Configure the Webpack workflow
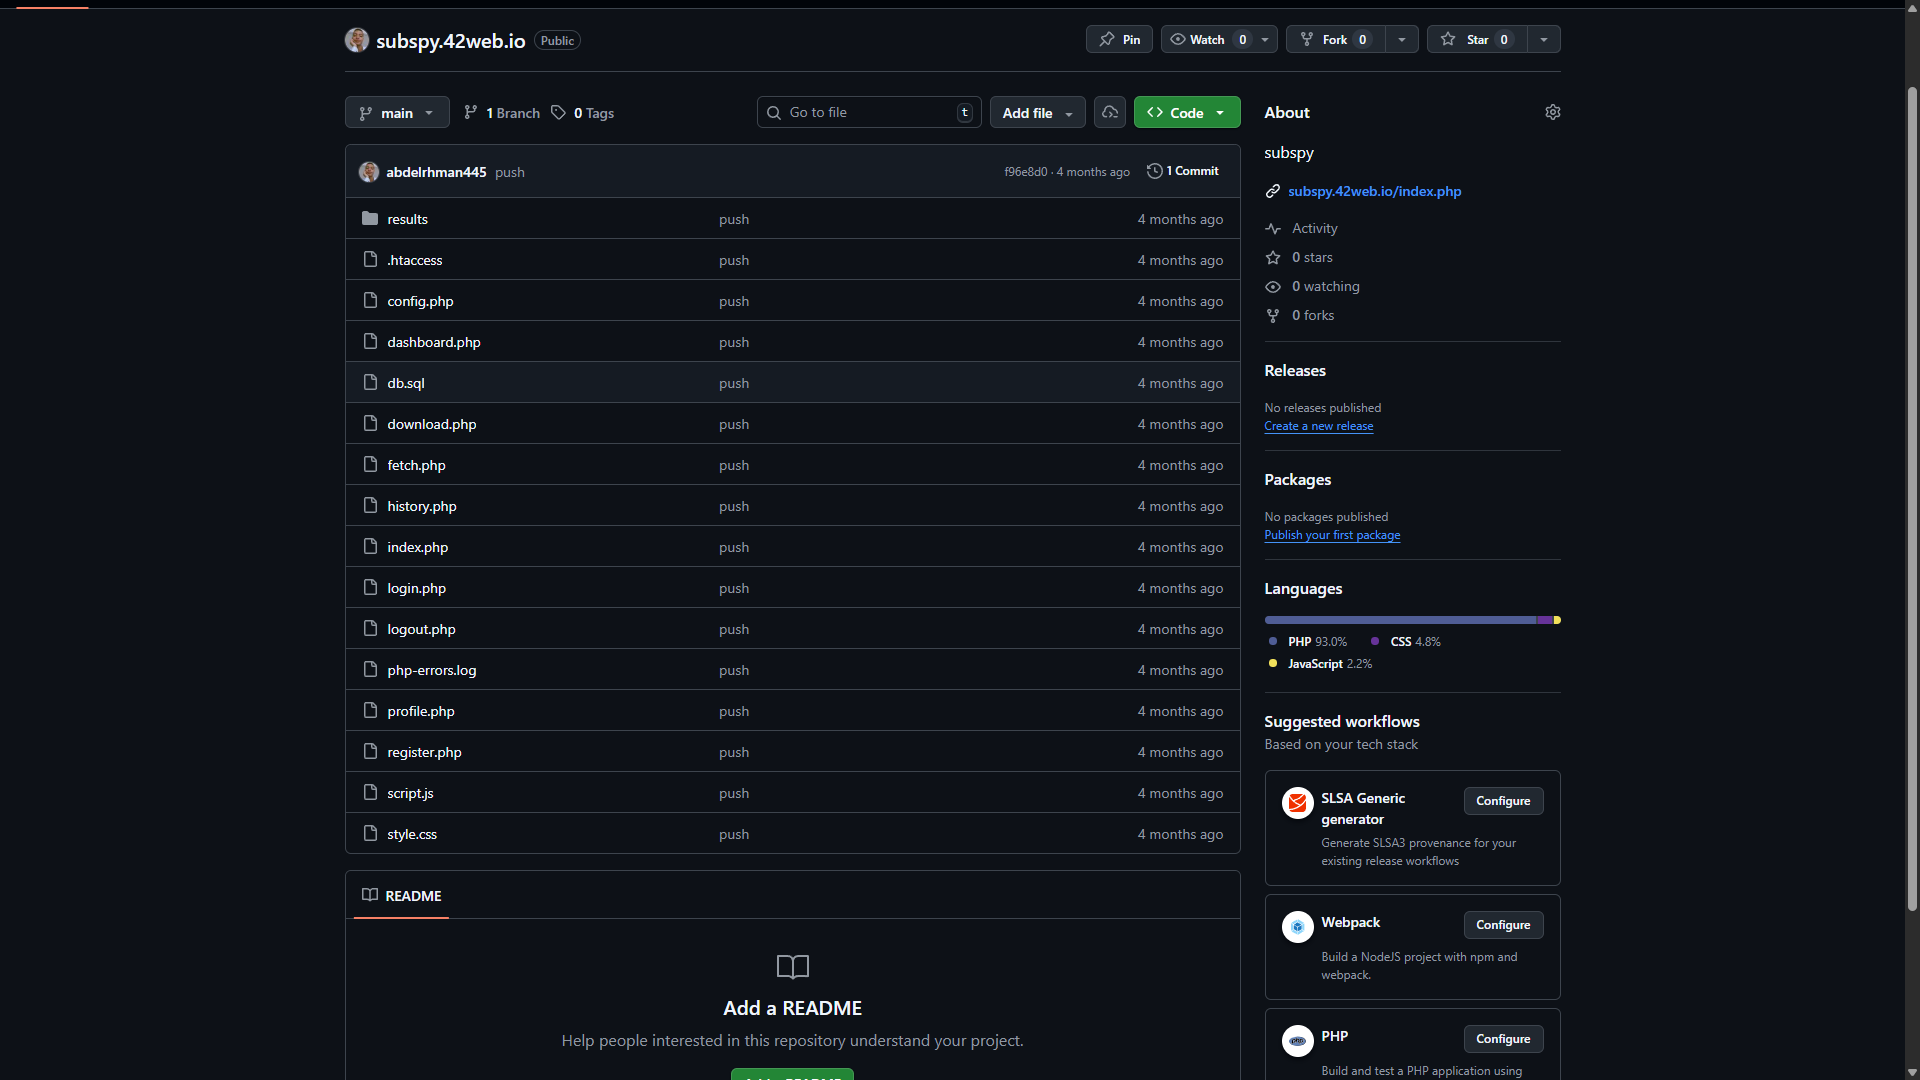The image size is (1920, 1080). coord(1502,925)
